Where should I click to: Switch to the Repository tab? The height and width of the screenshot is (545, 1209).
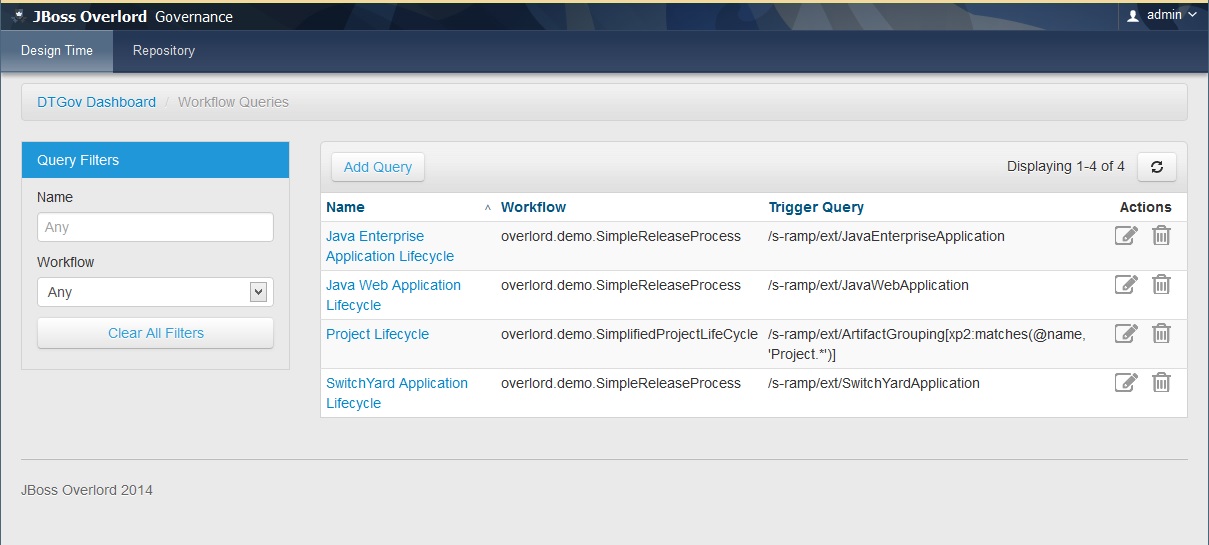[164, 51]
